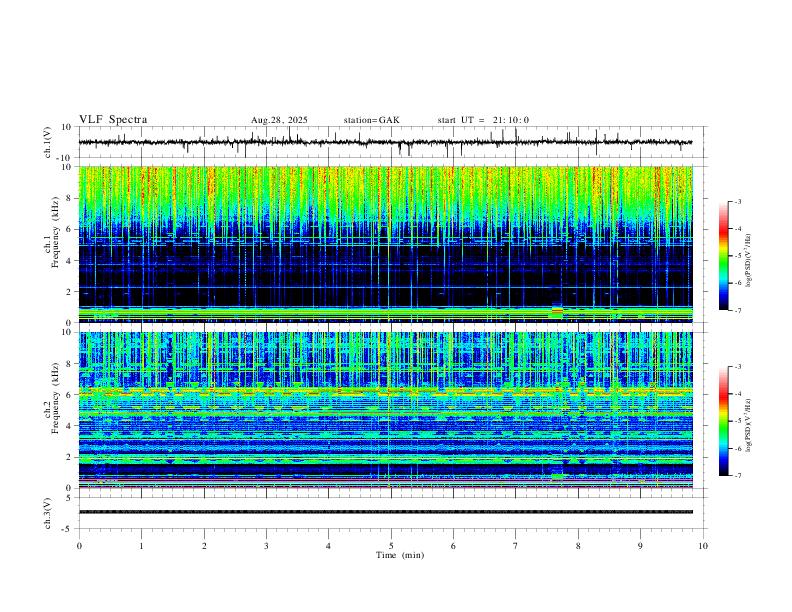Click the time axis tick label '3'
Viewport: 792px width, 612px height.
pyautogui.click(x=266, y=546)
